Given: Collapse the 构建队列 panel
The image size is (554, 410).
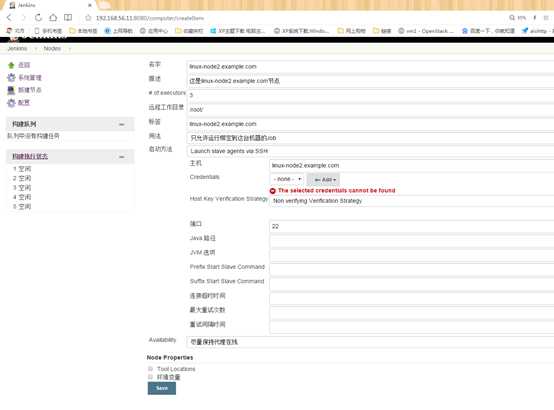Looking at the screenshot, I should click(122, 124).
